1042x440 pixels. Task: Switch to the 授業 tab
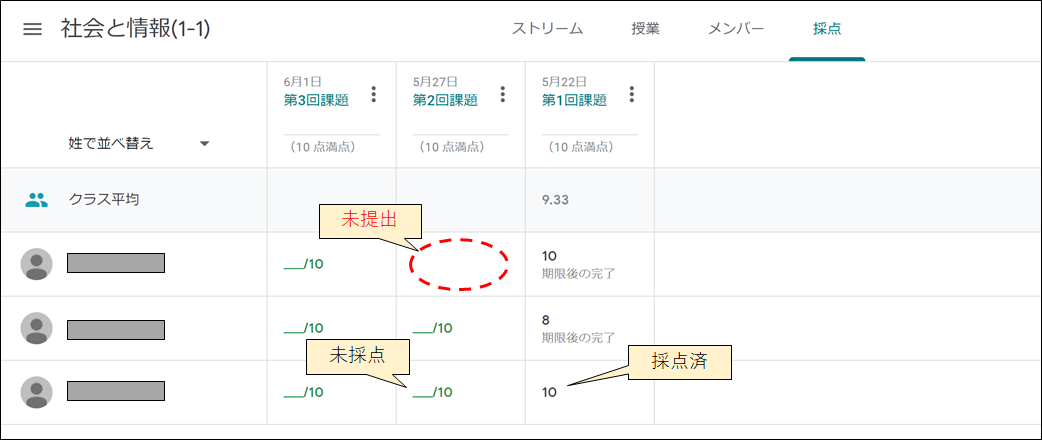click(x=645, y=29)
